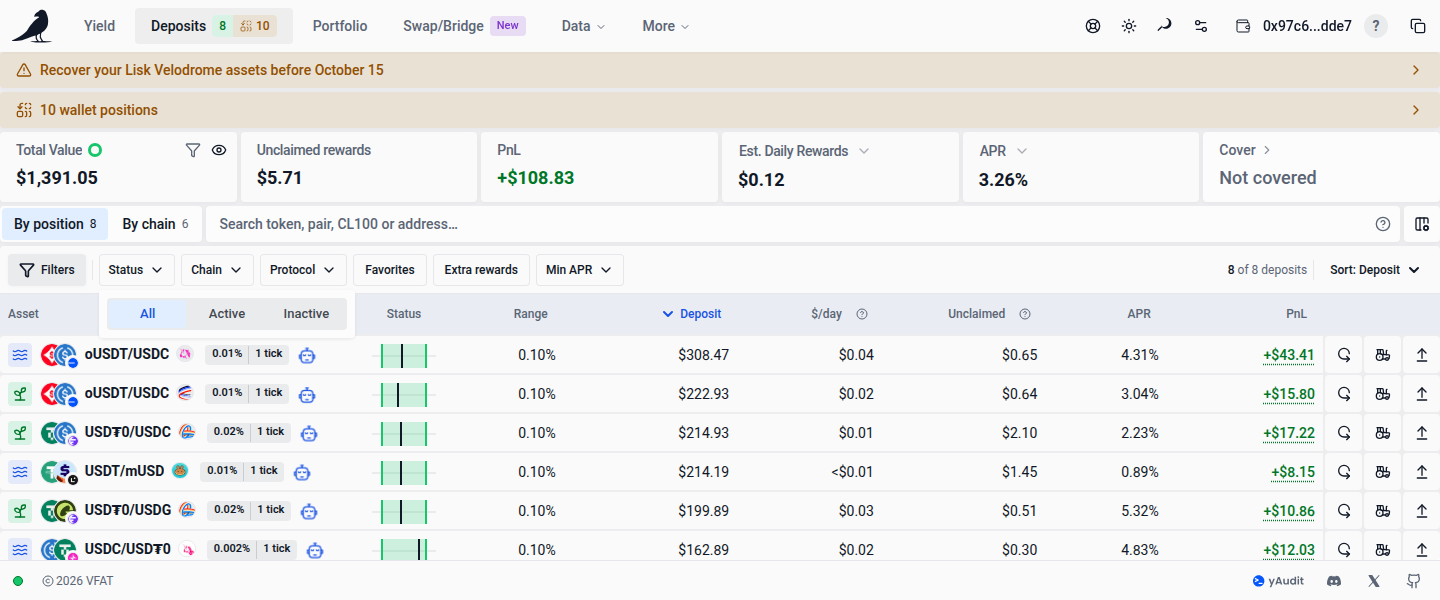
Task: Expand the 10 wallet positions banner
Action: 720,110
